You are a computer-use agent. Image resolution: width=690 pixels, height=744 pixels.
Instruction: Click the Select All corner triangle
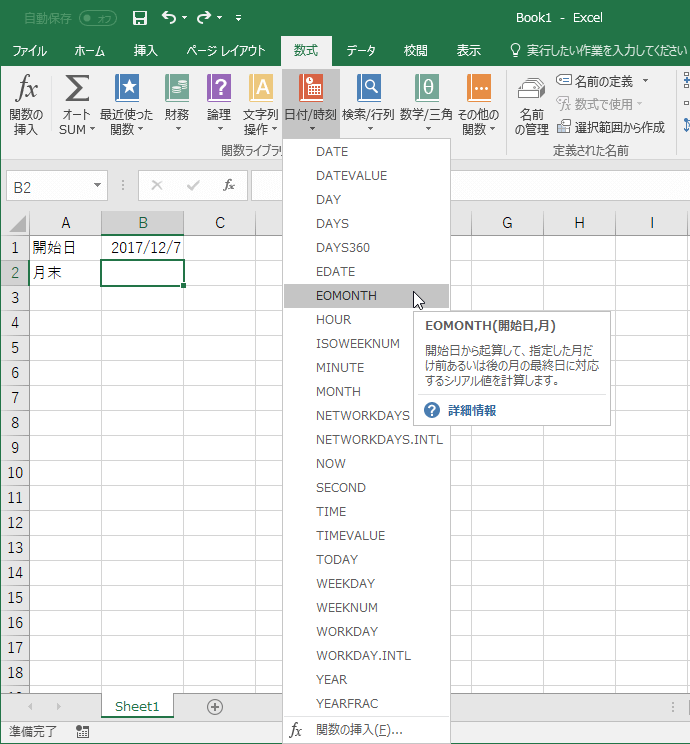tap(17, 223)
